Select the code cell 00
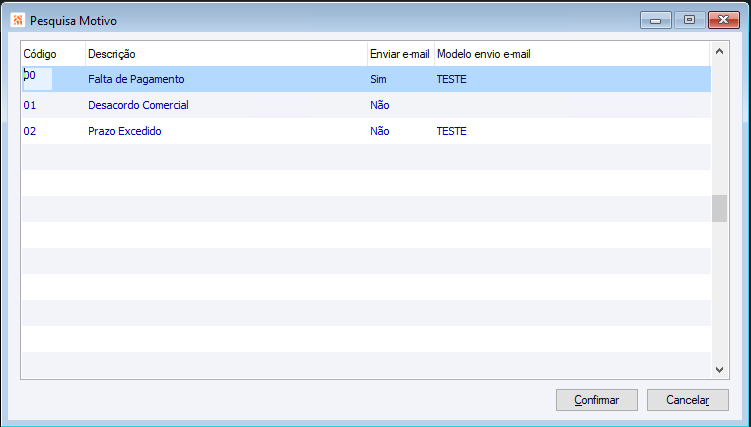The height and width of the screenshot is (427, 751). click(37, 79)
